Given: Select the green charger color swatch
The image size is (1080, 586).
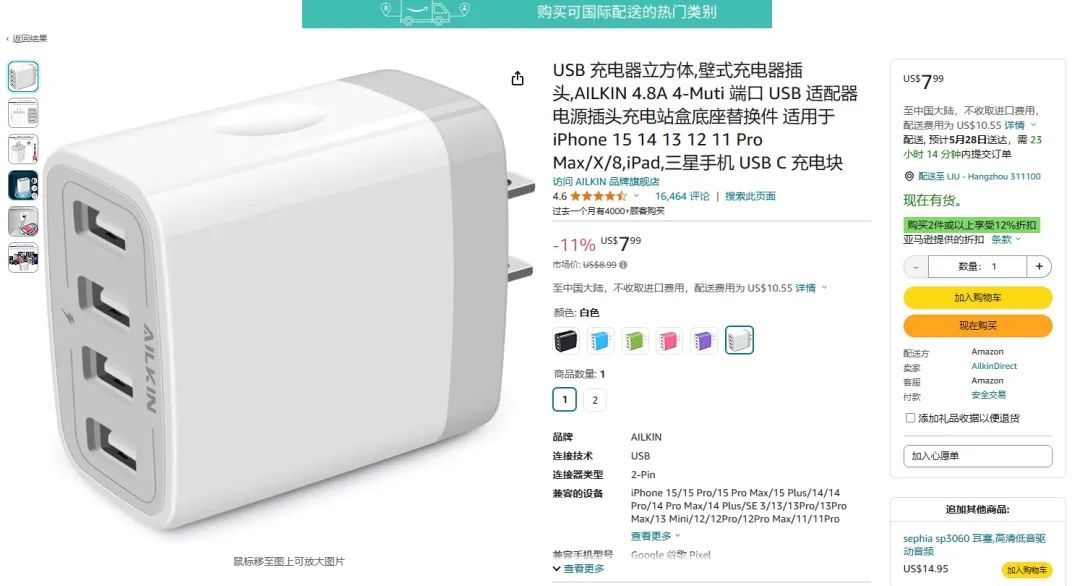Looking at the screenshot, I should [634, 340].
